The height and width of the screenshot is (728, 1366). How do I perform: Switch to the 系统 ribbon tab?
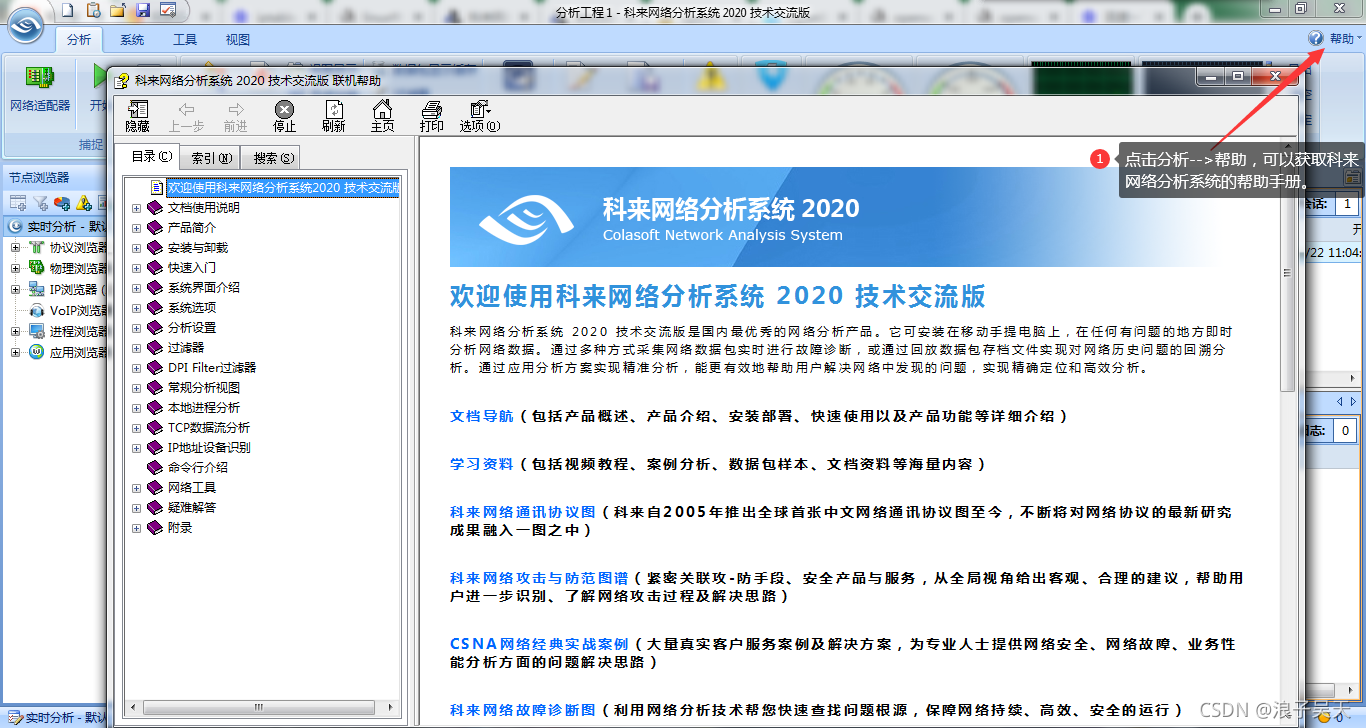coord(132,40)
